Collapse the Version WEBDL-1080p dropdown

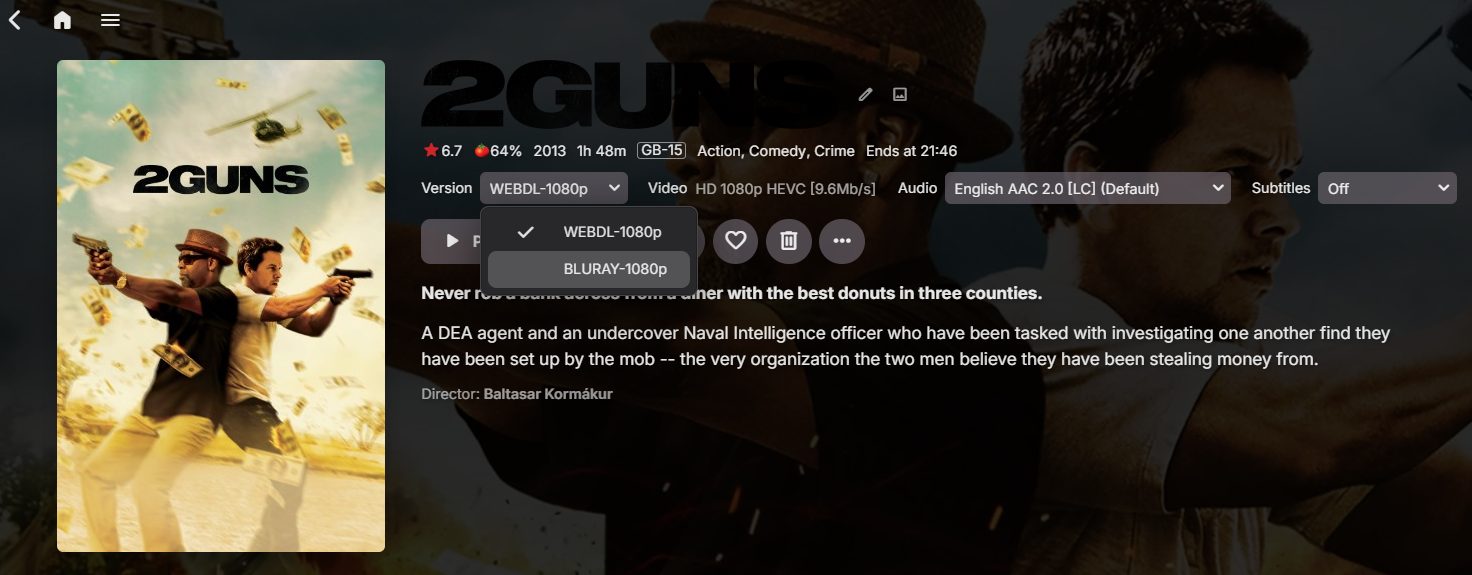tap(554, 188)
